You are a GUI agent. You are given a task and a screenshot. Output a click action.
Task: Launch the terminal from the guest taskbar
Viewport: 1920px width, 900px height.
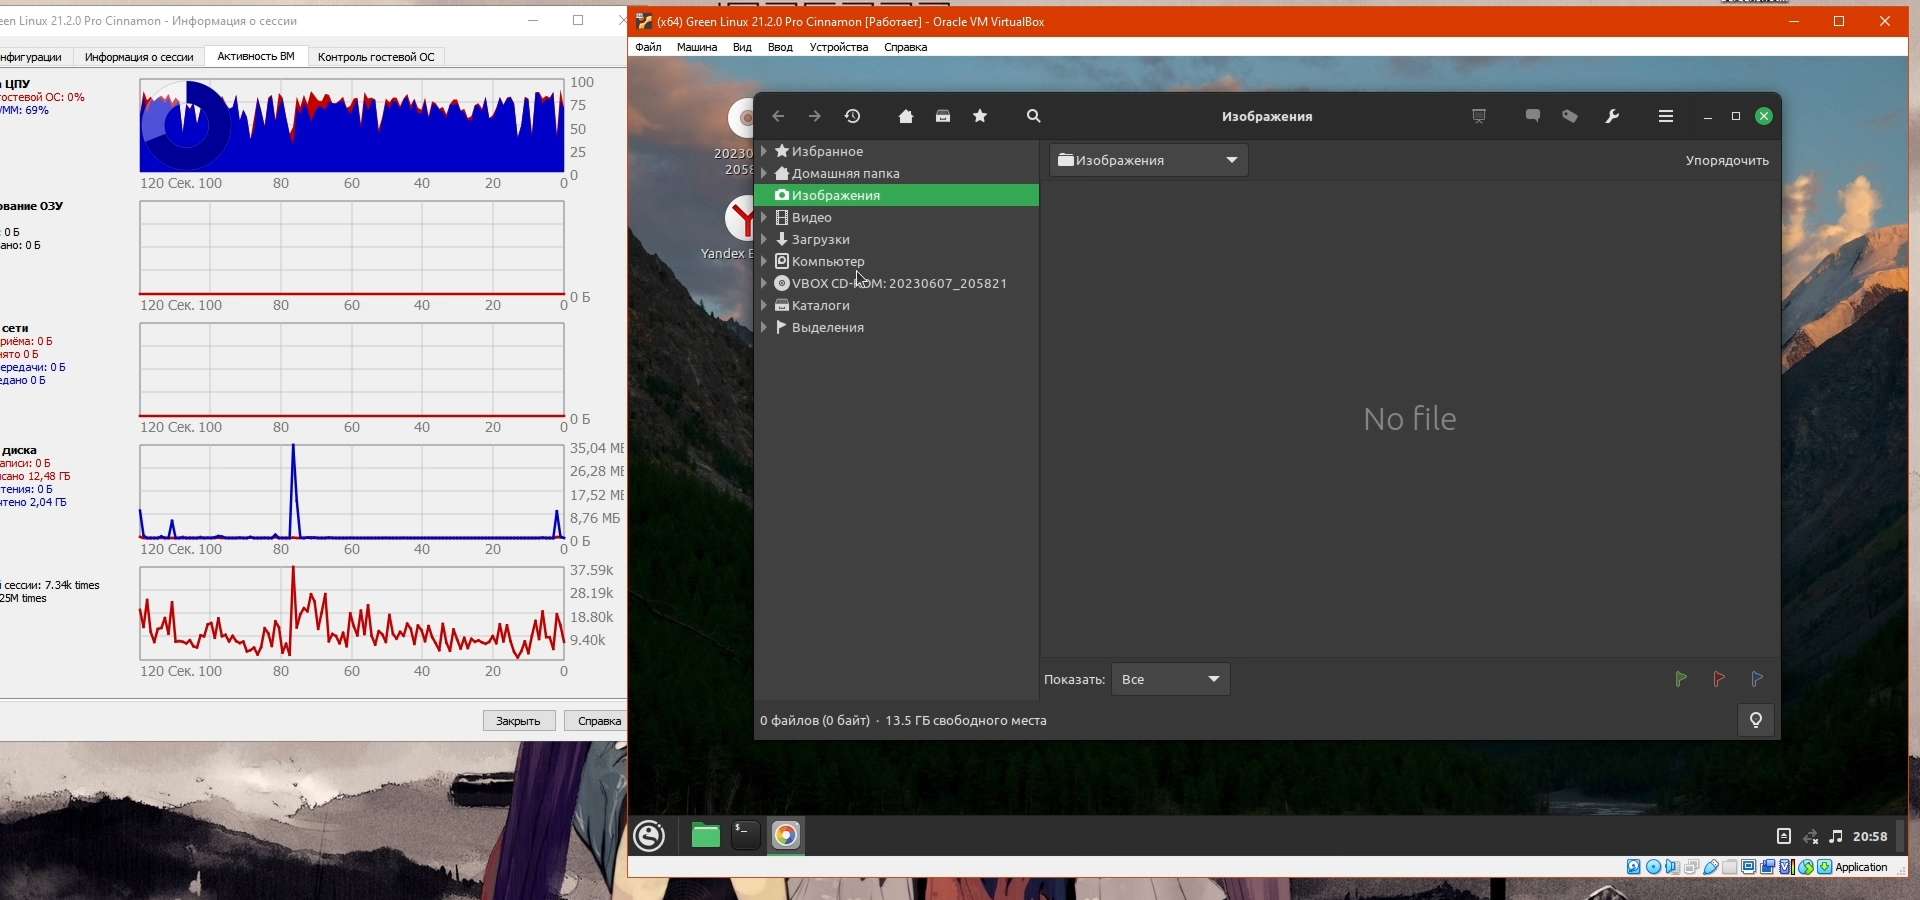point(746,835)
